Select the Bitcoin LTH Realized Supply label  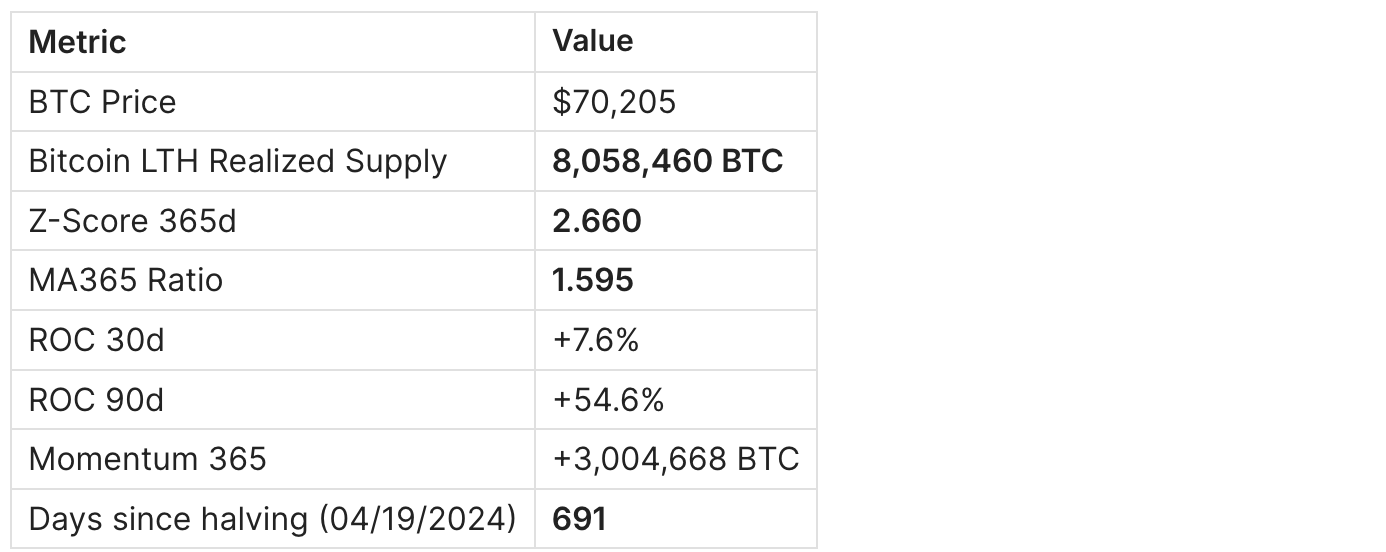[x=238, y=161]
